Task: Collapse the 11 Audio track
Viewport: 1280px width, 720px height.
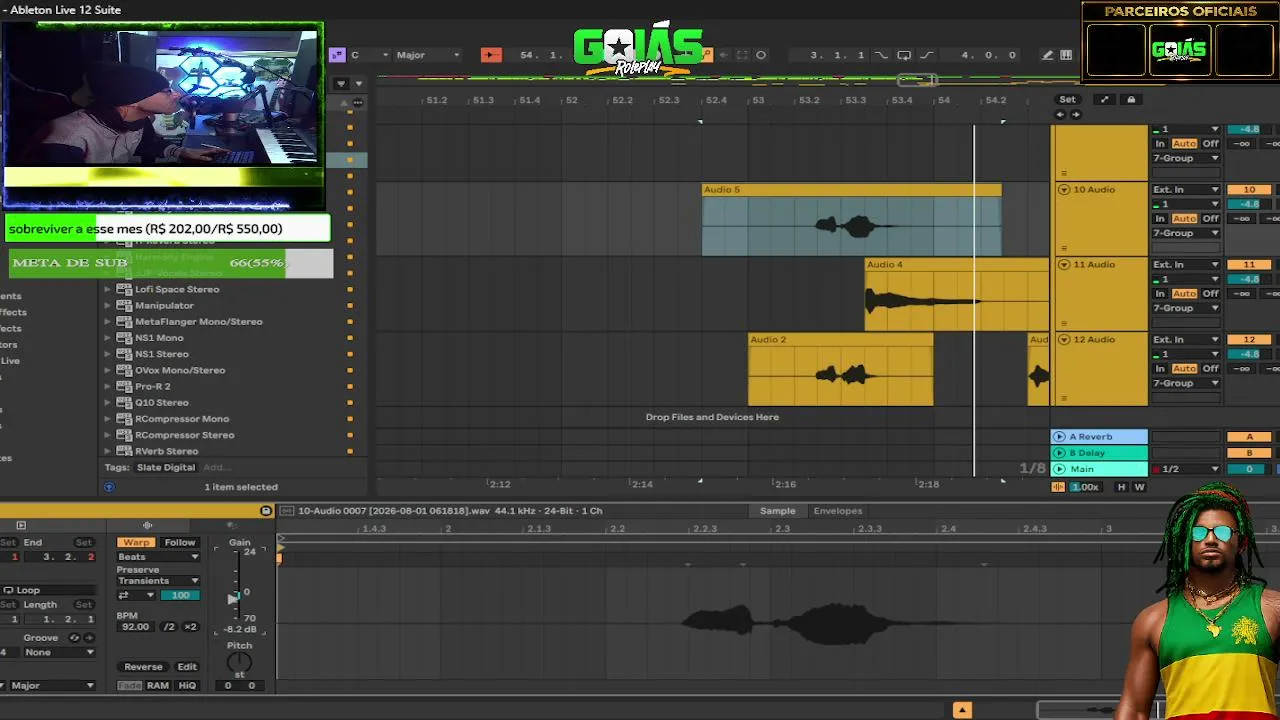Action: coord(1064,264)
